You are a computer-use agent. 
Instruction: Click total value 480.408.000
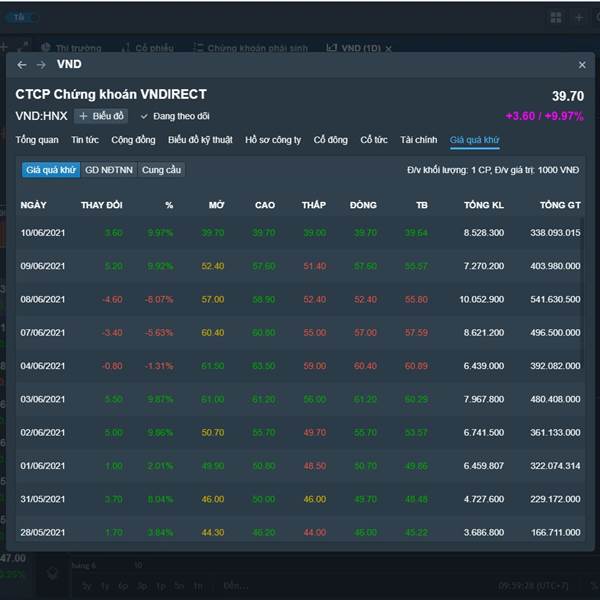(555, 399)
